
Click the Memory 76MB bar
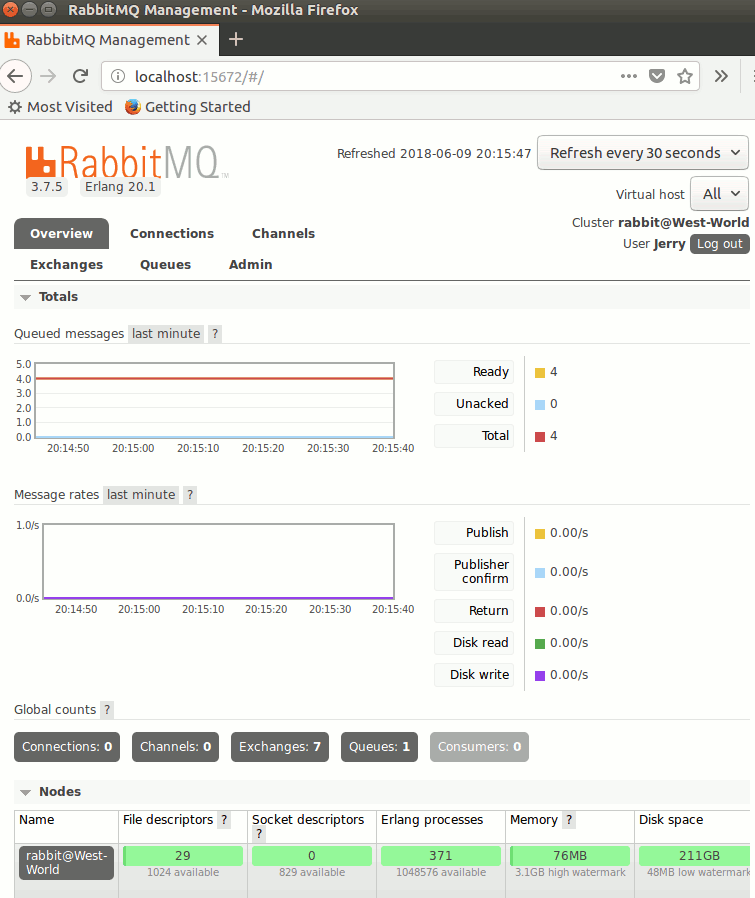coord(570,856)
